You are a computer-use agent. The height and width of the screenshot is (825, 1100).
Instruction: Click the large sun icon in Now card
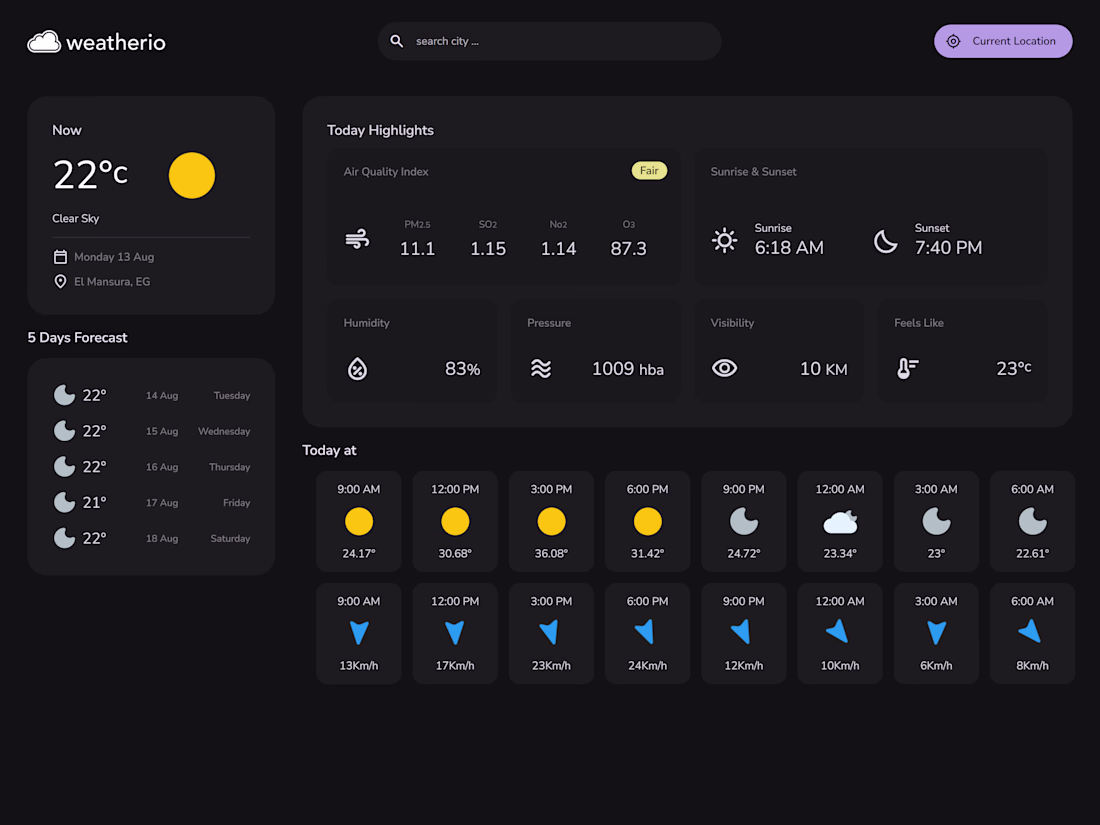(192, 175)
